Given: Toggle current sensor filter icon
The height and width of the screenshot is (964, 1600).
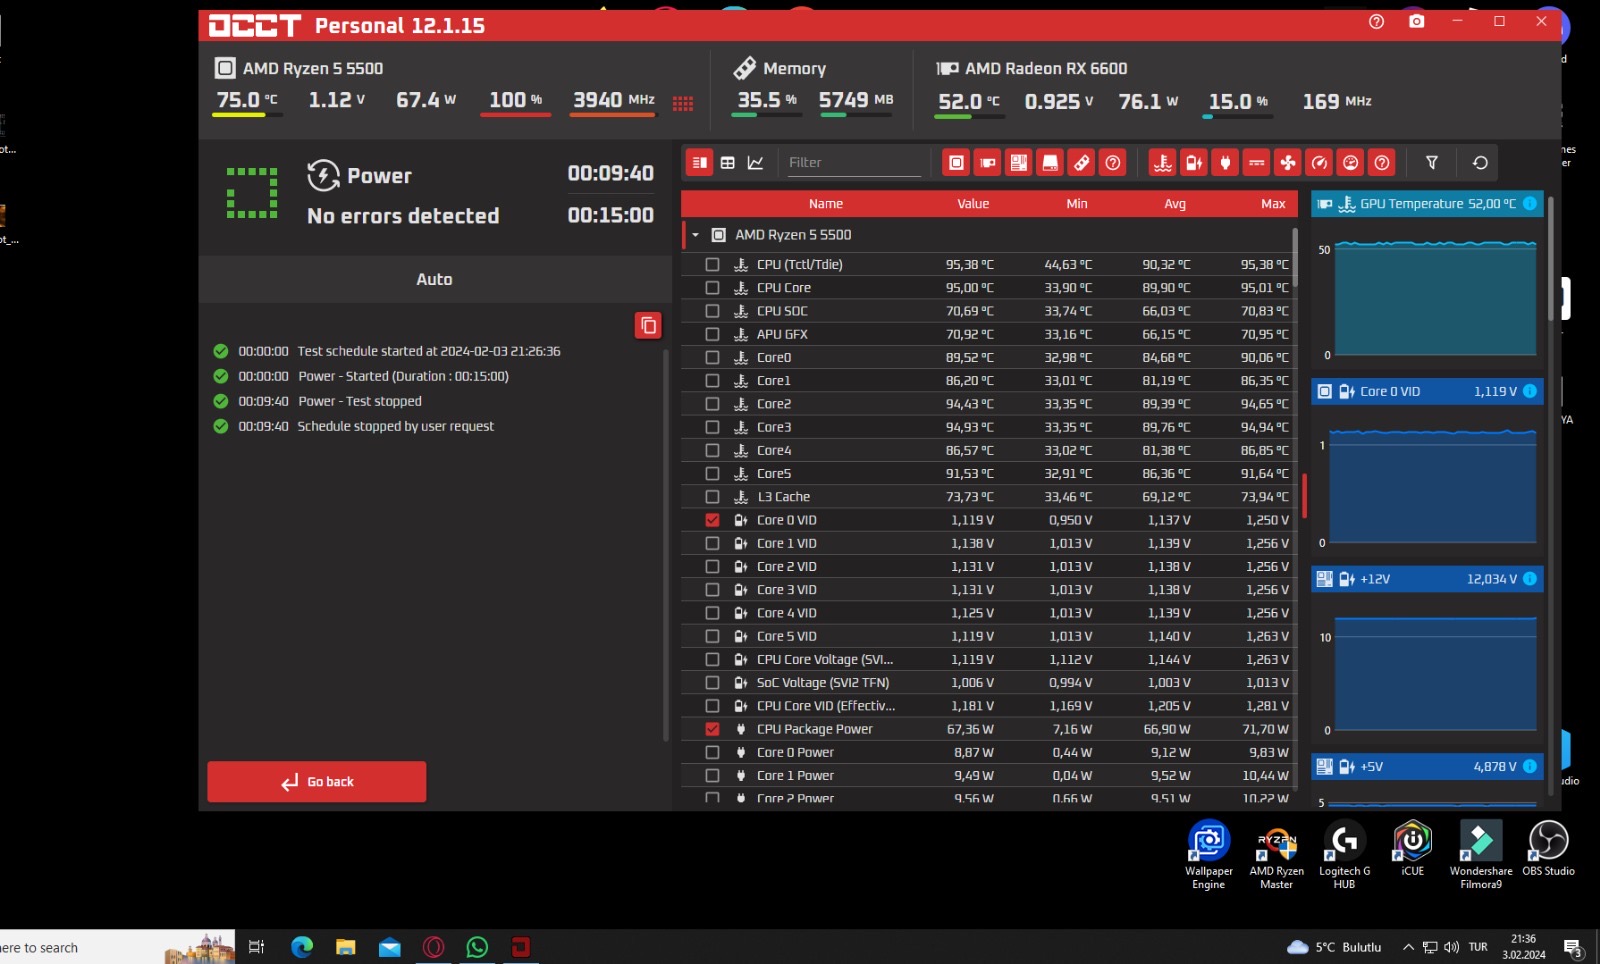Looking at the screenshot, I should (1257, 163).
